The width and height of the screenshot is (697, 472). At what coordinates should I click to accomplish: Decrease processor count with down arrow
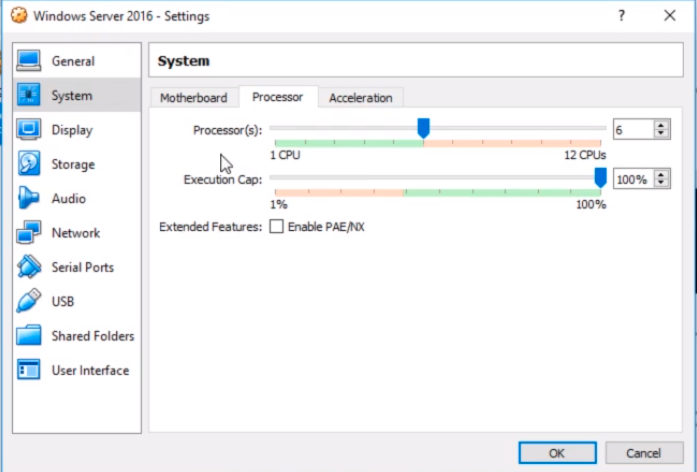[661, 134]
